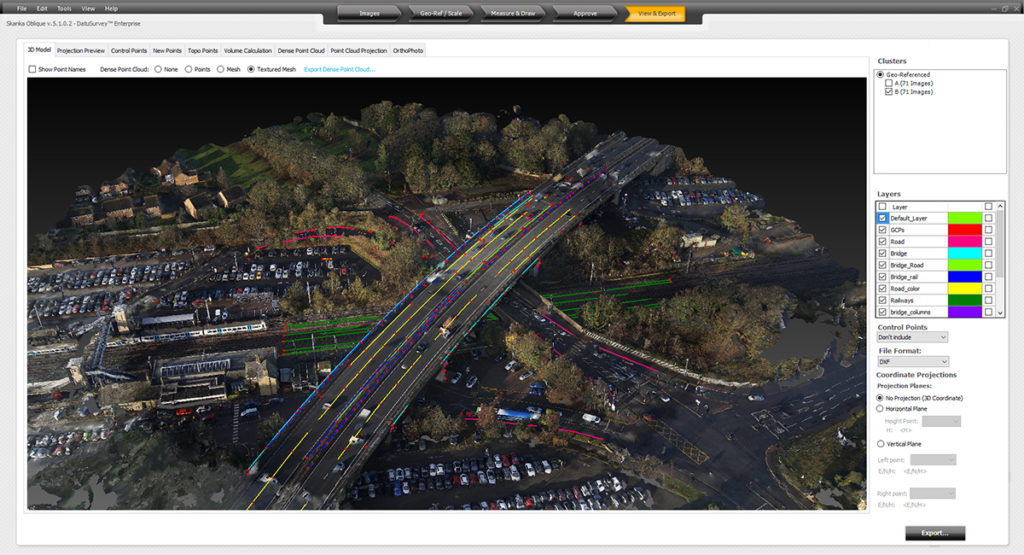The width and height of the screenshot is (1024, 555).
Task: Open the Tools menu
Action: [64, 8]
